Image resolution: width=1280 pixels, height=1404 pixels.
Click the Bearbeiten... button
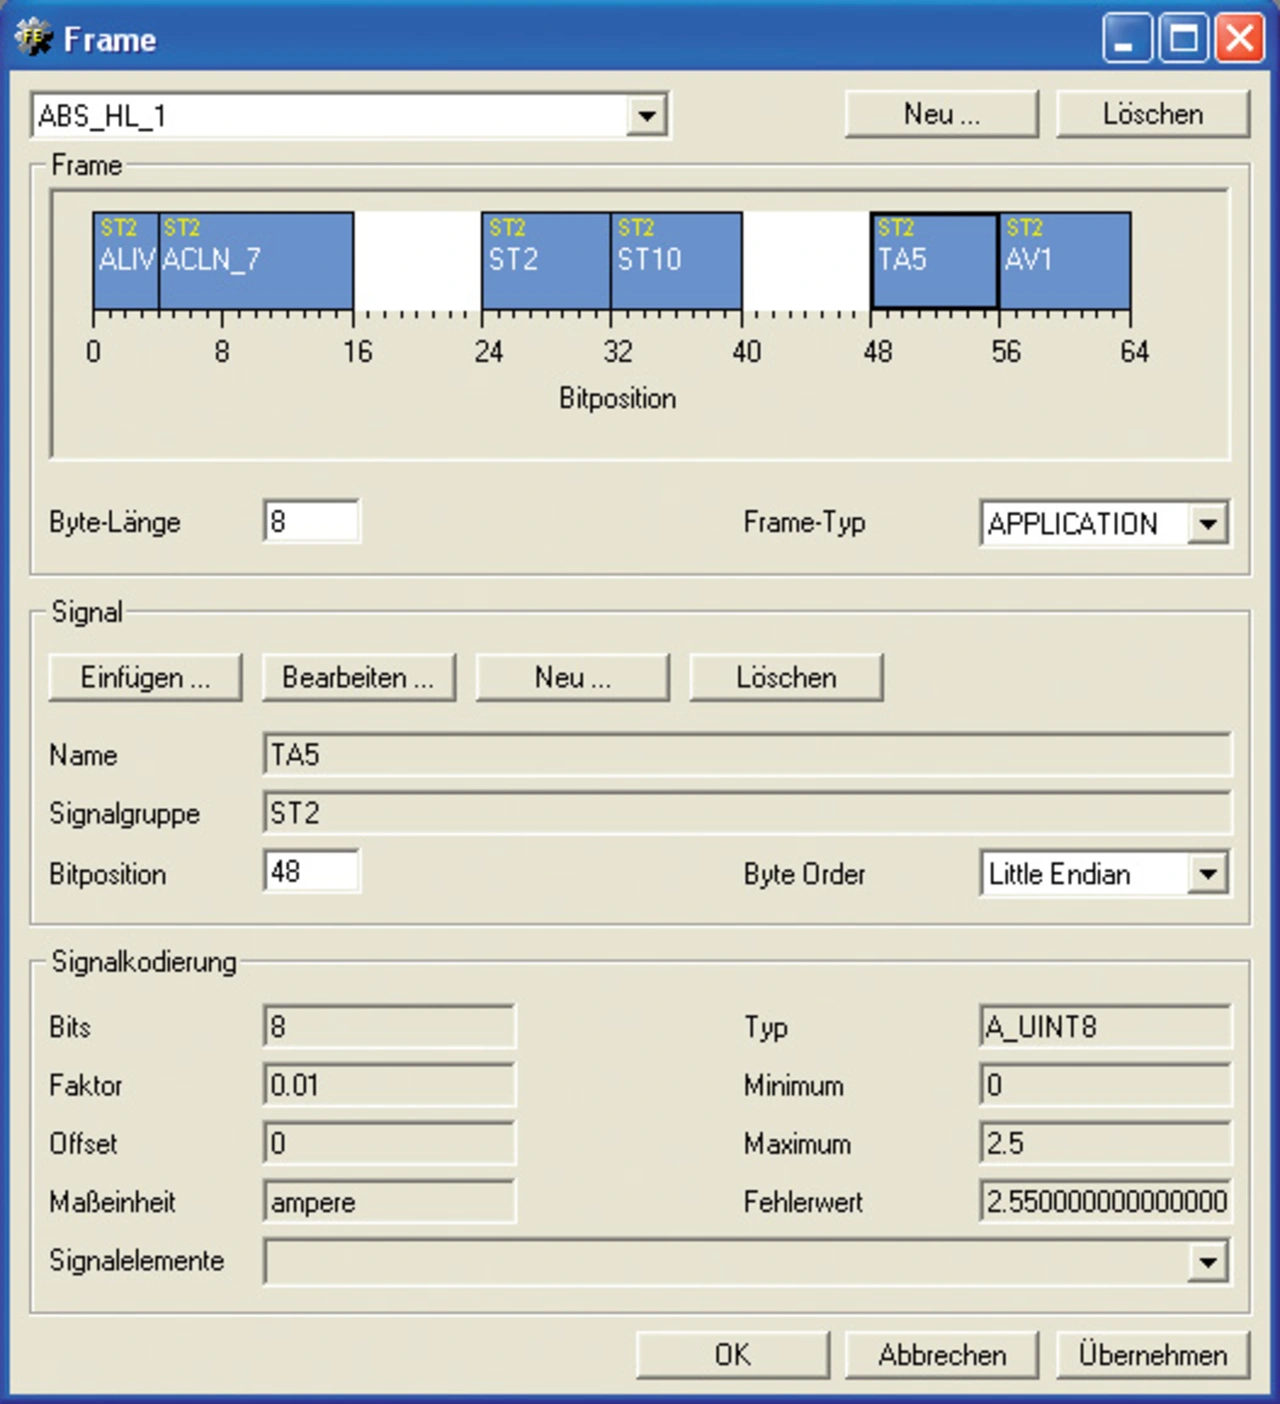point(358,678)
